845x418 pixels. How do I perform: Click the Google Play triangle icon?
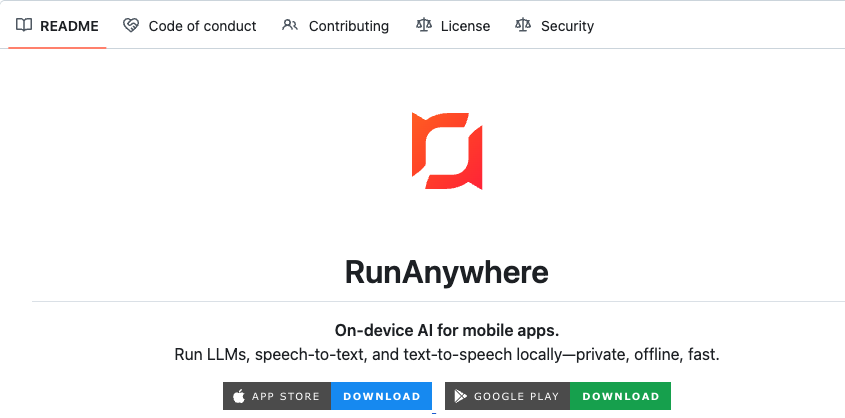tap(460, 396)
